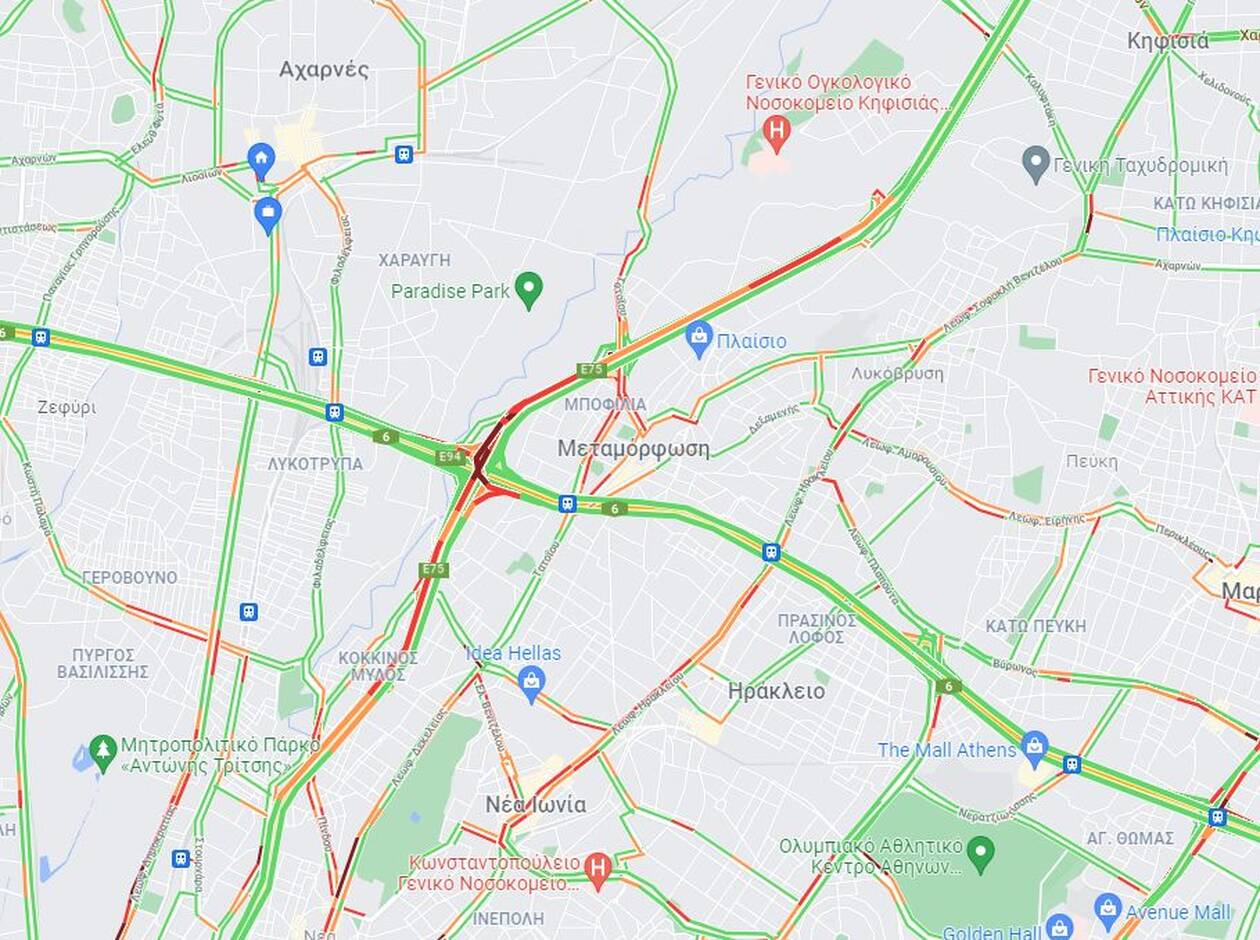
Task: Click the Golden Hall shopping icon
Action: point(1059,928)
